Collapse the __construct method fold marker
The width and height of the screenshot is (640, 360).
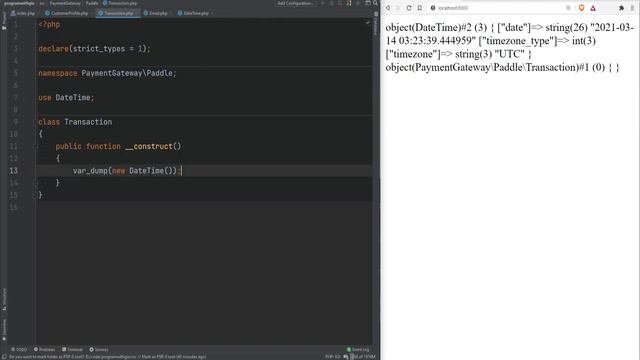pos(35,147)
